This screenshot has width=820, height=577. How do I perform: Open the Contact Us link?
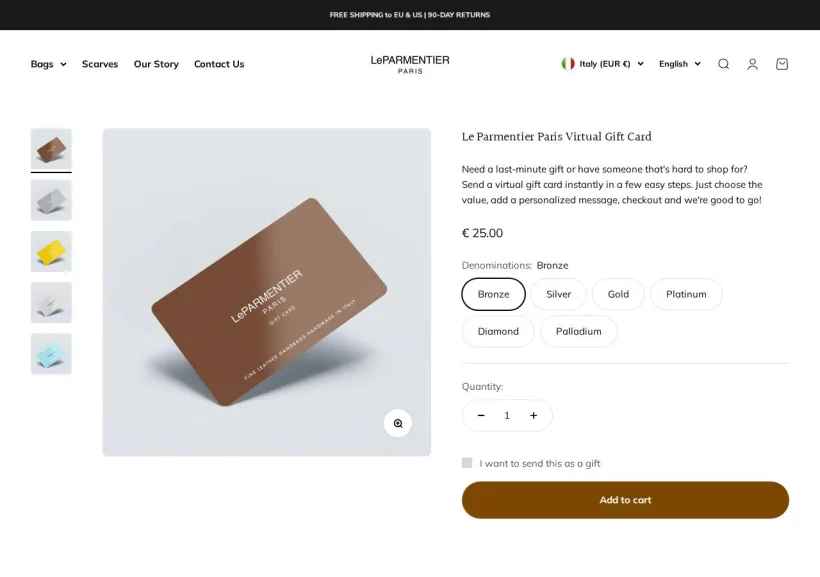coord(219,64)
